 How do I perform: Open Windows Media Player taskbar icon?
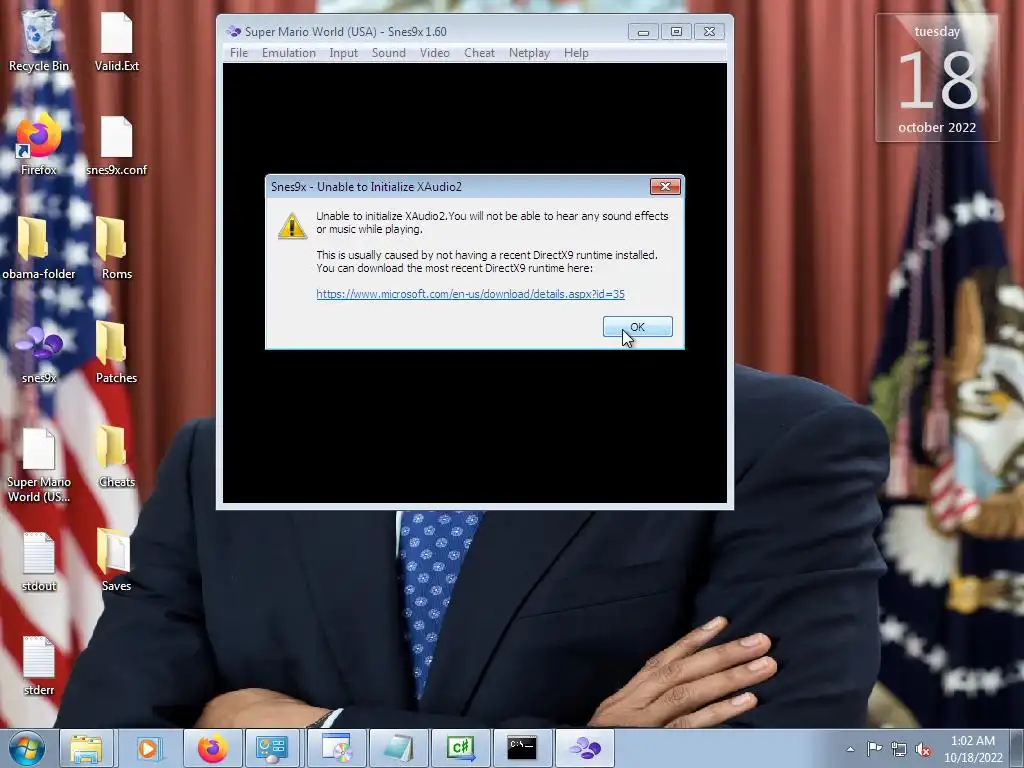point(148,748)
